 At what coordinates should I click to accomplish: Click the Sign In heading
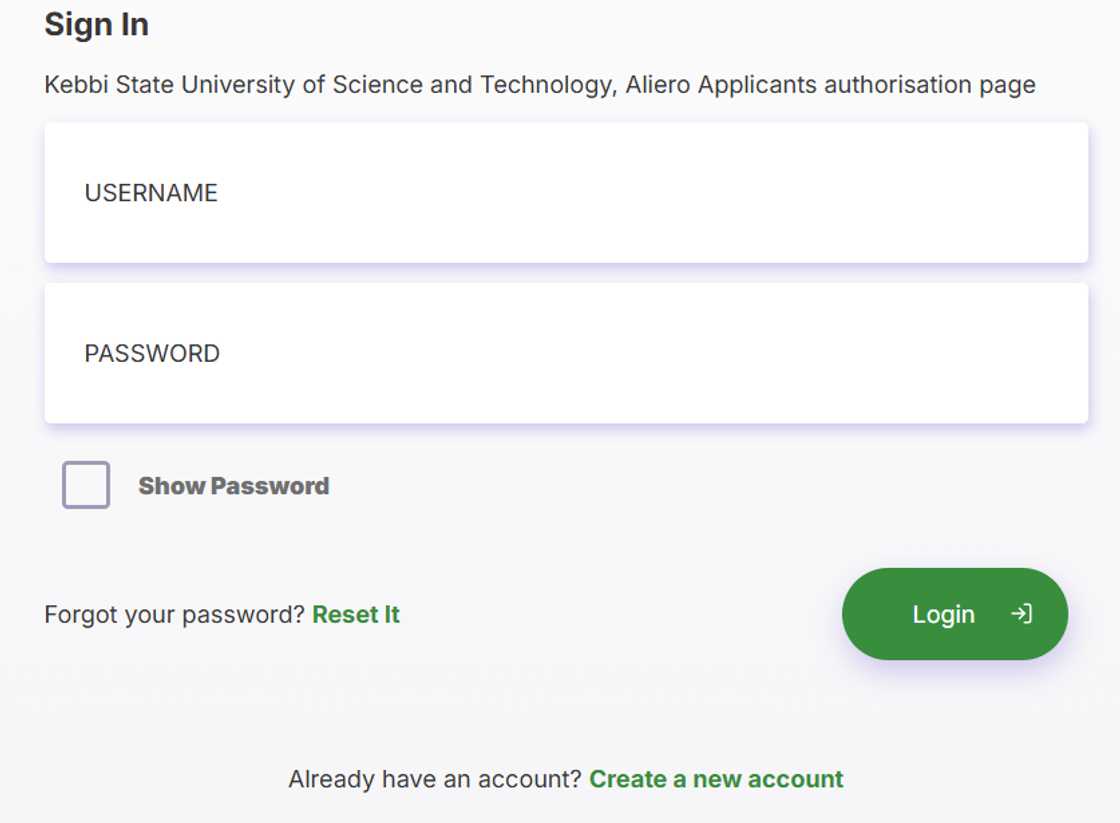tap(95, 23)
